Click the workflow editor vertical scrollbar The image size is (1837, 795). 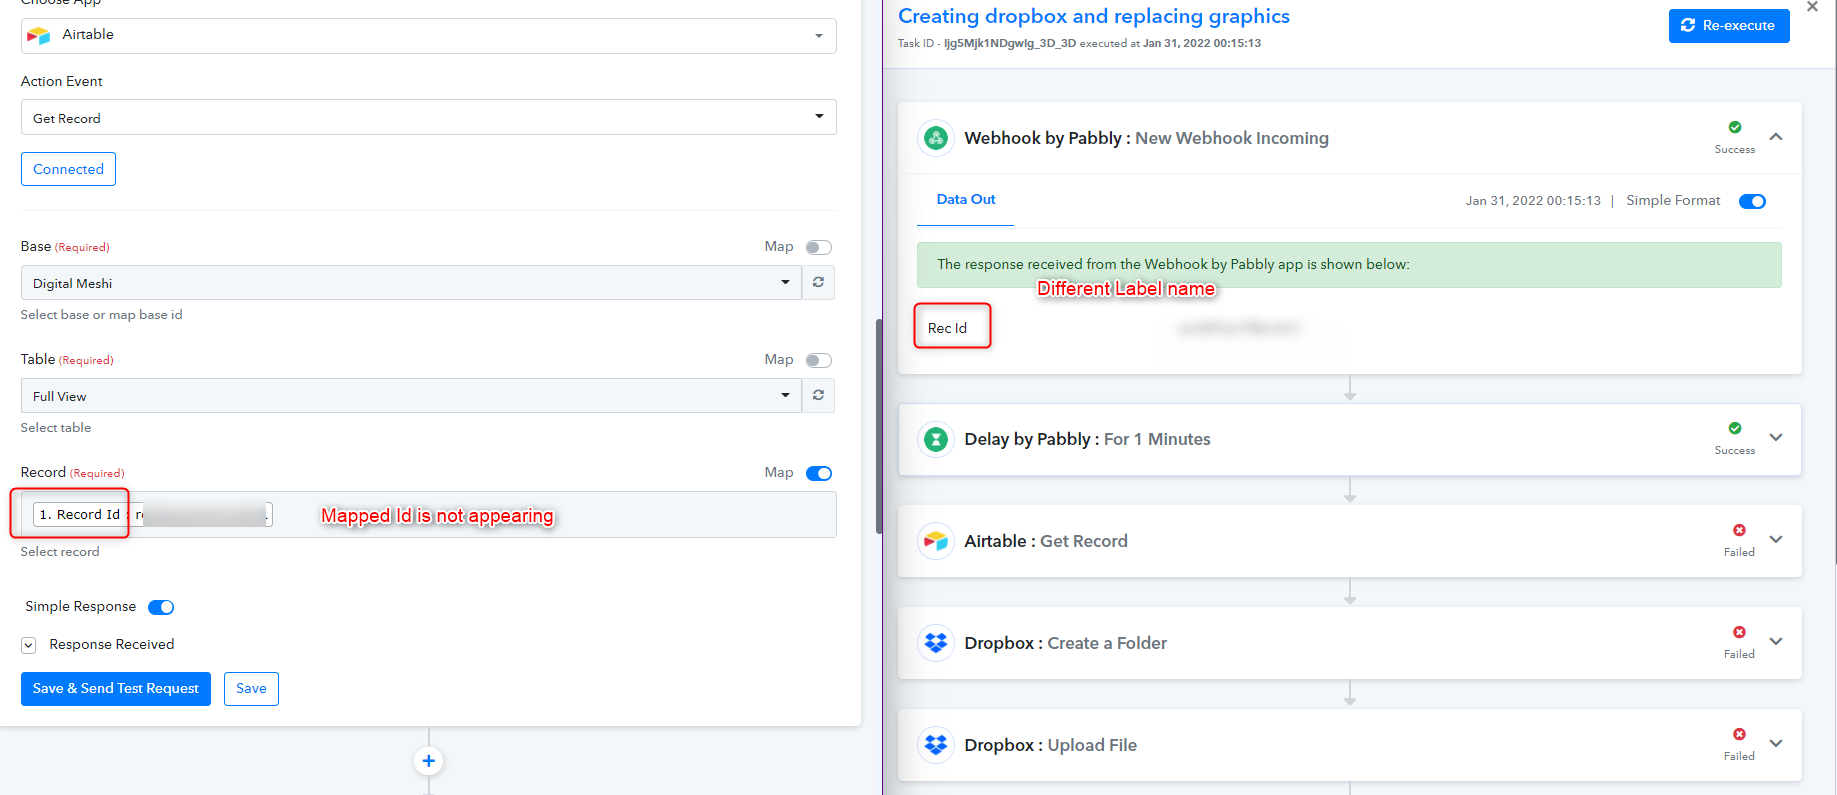click(878, 425)
